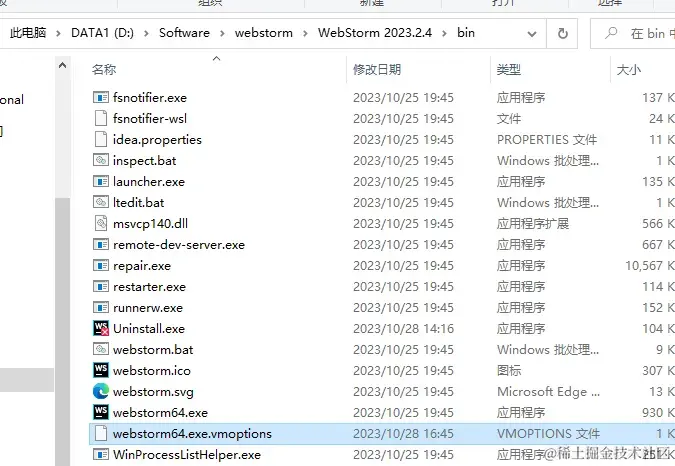The image size is (675, 466).
Task: Select file name repair.exe
Action: [142, 265]
